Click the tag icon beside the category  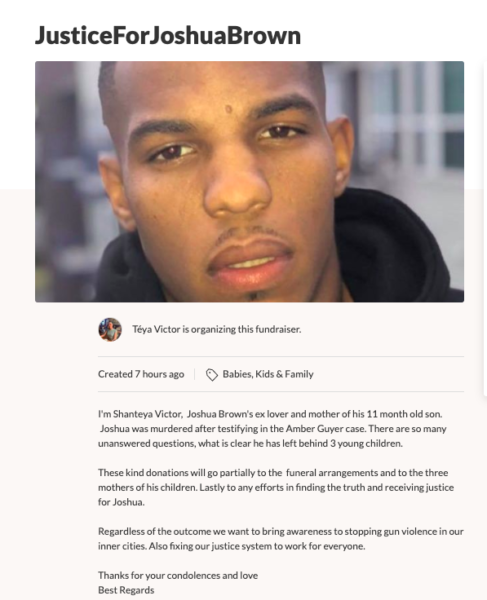[212, 375]
